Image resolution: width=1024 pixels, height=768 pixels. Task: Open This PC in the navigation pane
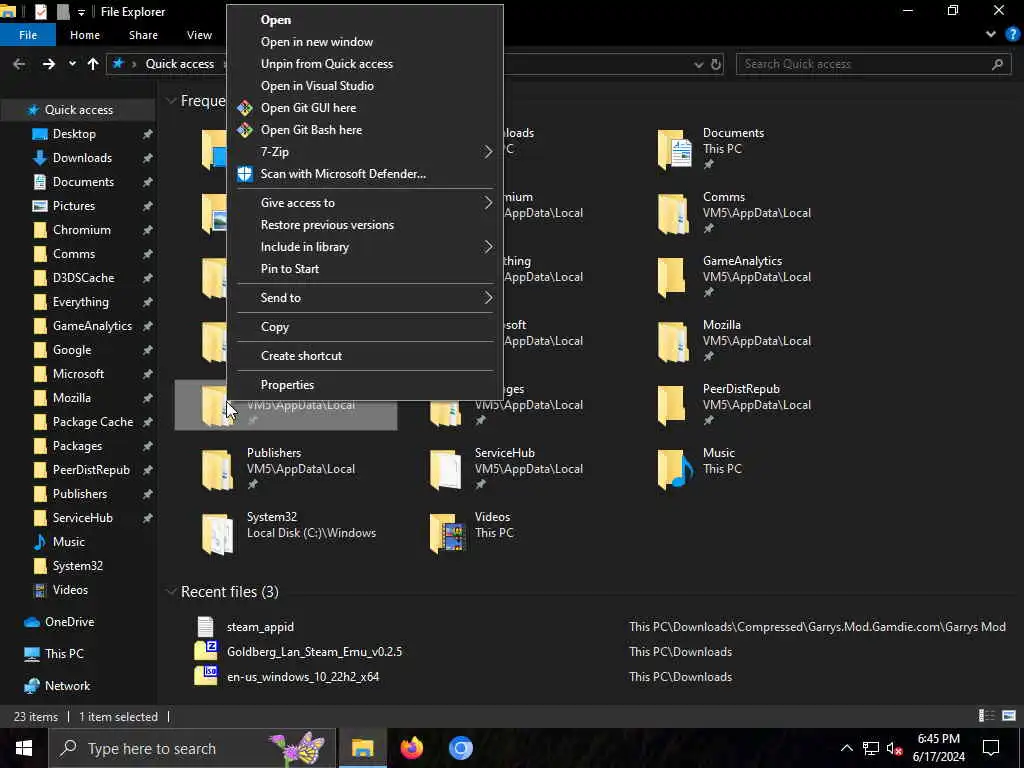(64, 654)
